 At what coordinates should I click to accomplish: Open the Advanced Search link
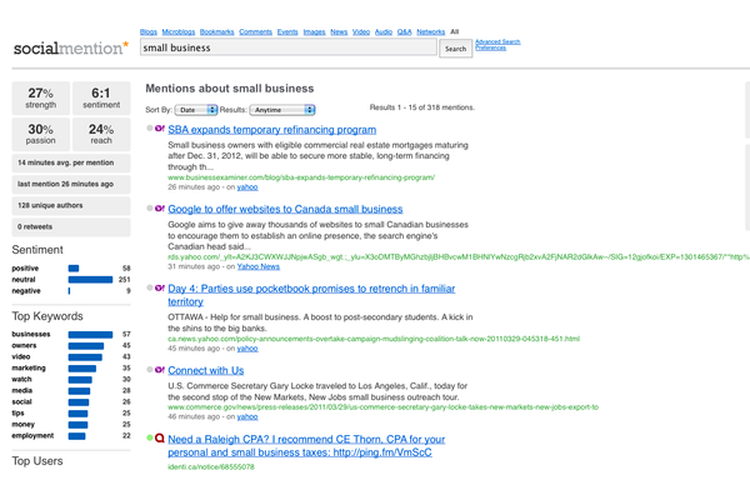click(x=497, y=42)
